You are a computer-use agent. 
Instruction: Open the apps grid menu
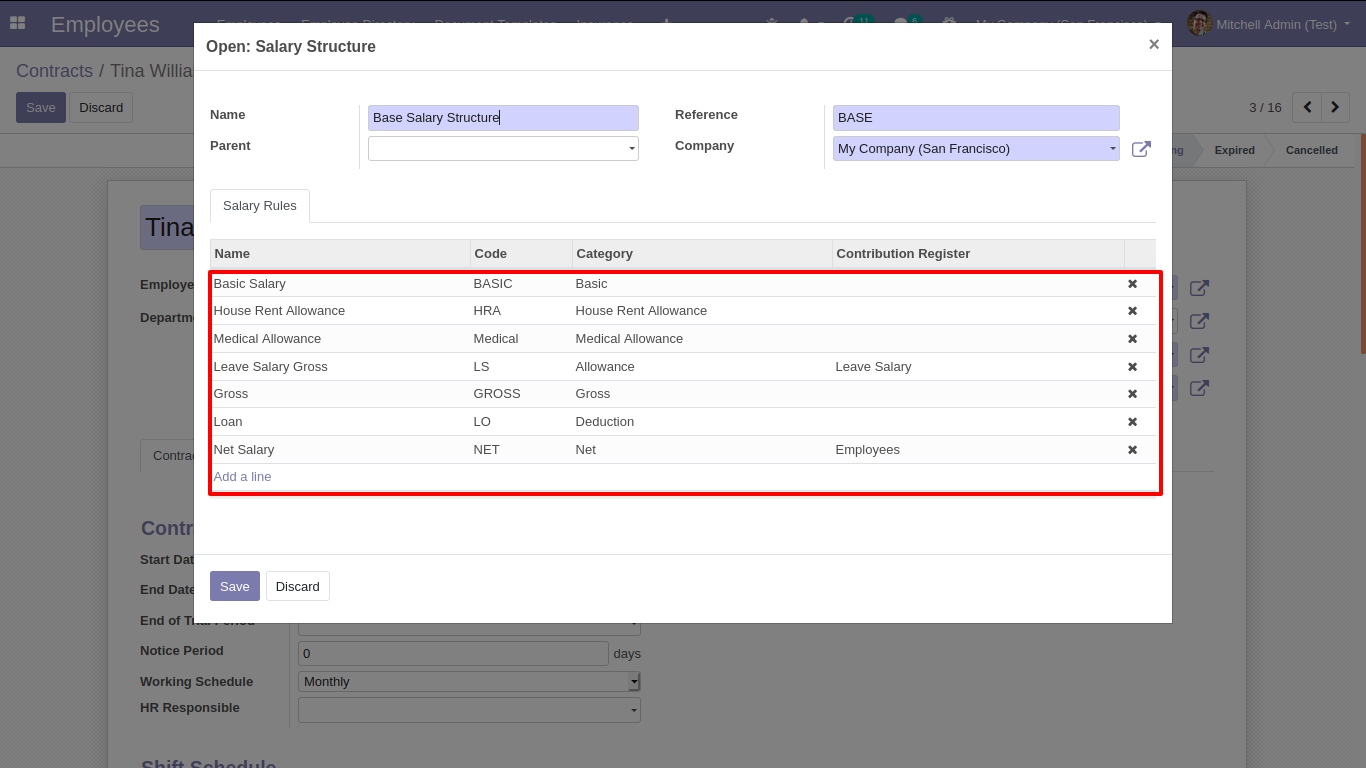17,23
